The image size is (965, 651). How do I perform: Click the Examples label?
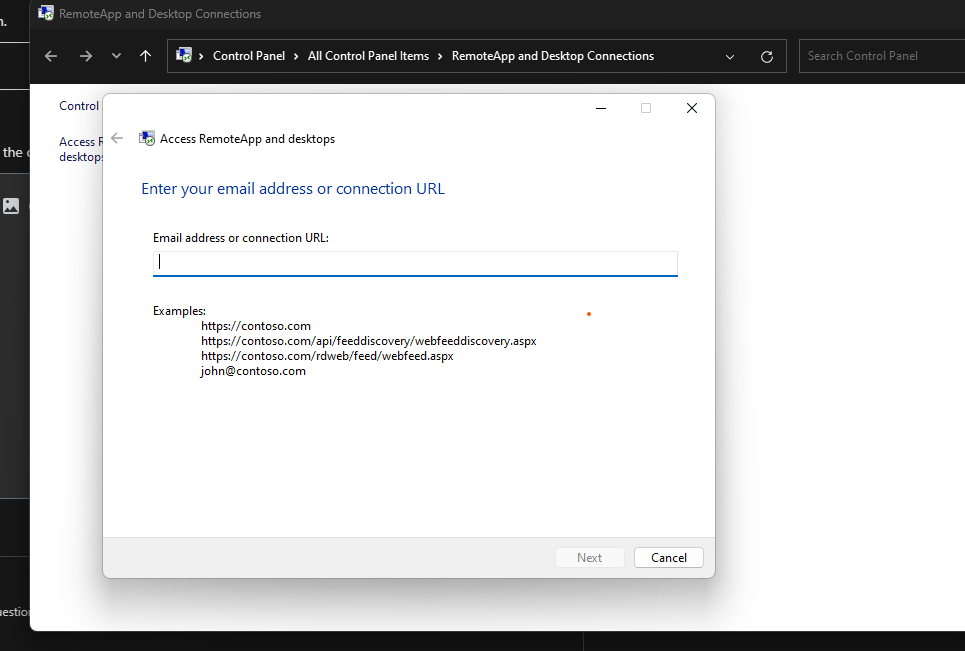pos(179,311)
